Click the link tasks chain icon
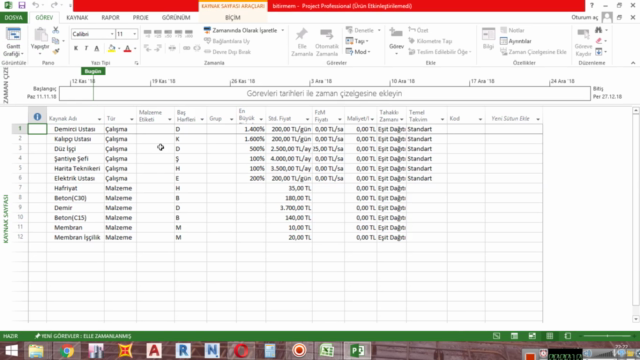The width and height of the screenshot is (640, 360). [187, 48]
